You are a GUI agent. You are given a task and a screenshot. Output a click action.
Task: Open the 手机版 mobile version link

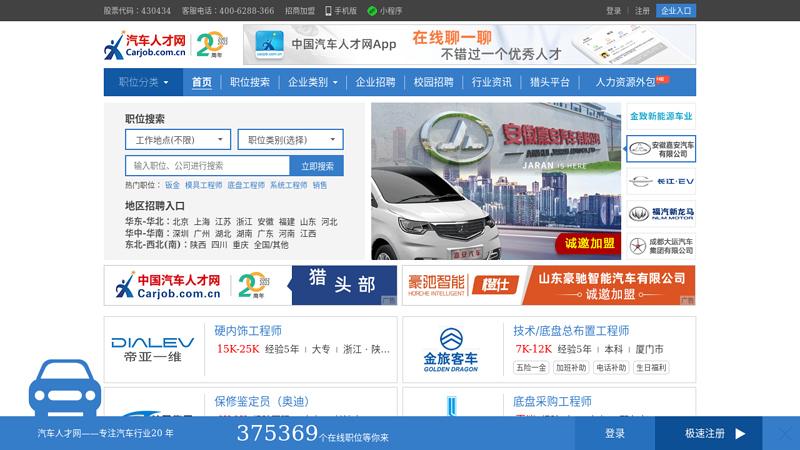click(341, 11)
